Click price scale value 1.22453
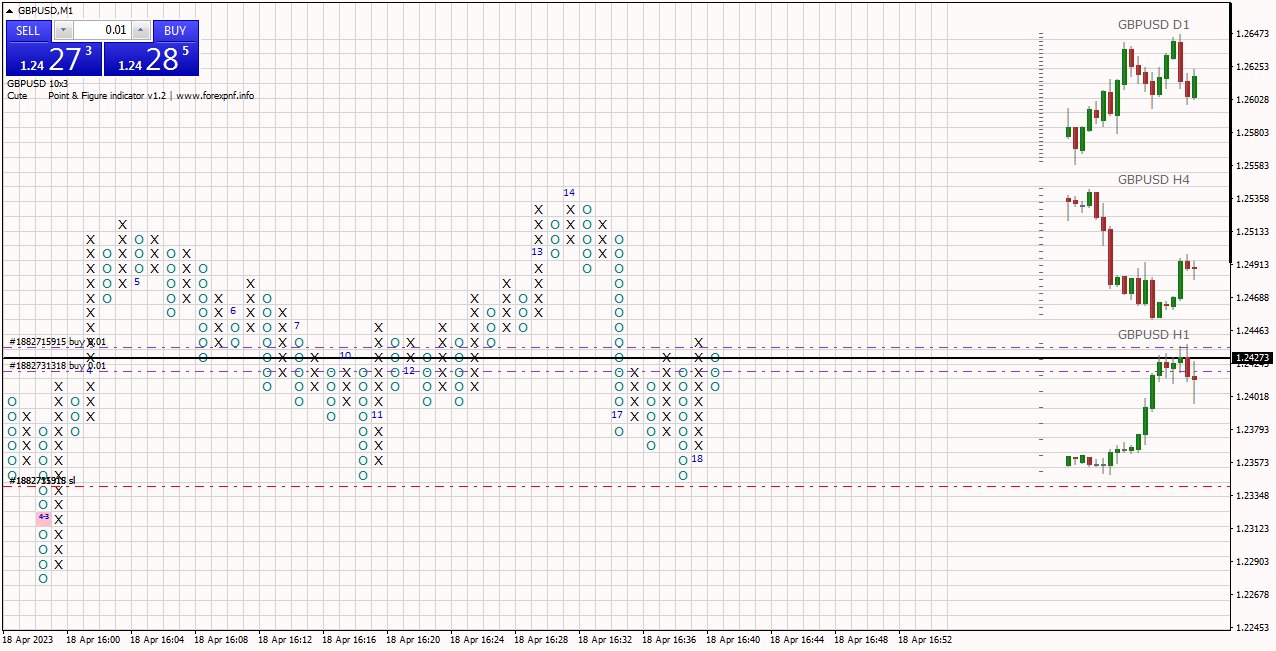1276x651 pixels. [1253, 628]
